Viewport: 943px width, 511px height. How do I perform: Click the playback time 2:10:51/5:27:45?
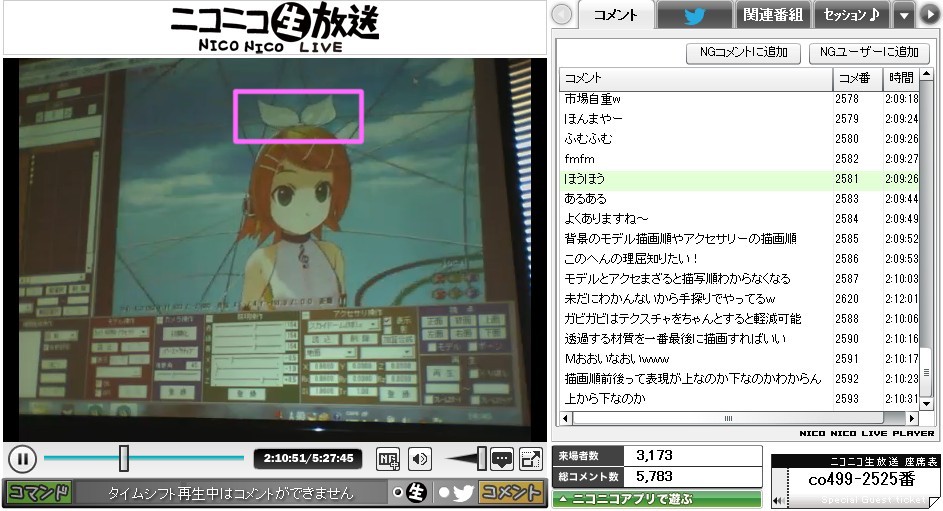pyautogui.click(x=308, y=459)
